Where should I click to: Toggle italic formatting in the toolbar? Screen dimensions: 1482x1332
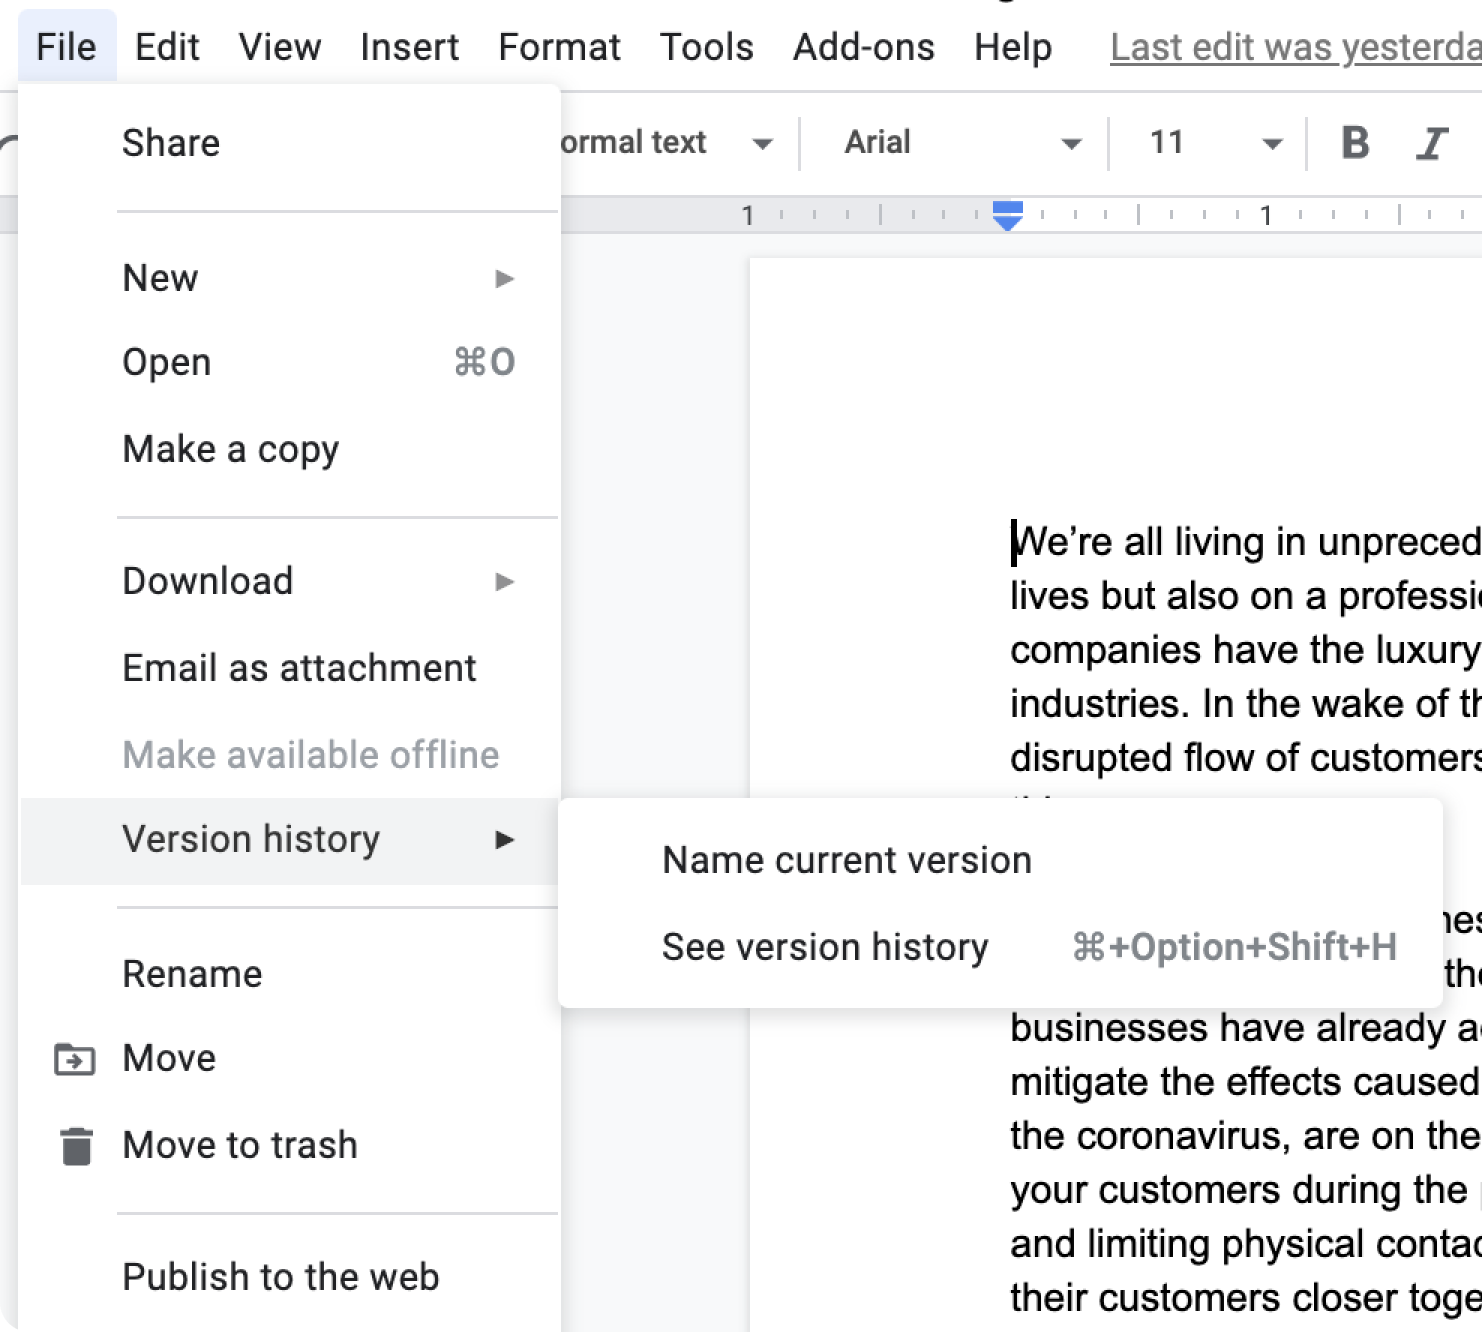pos(1432,142)
